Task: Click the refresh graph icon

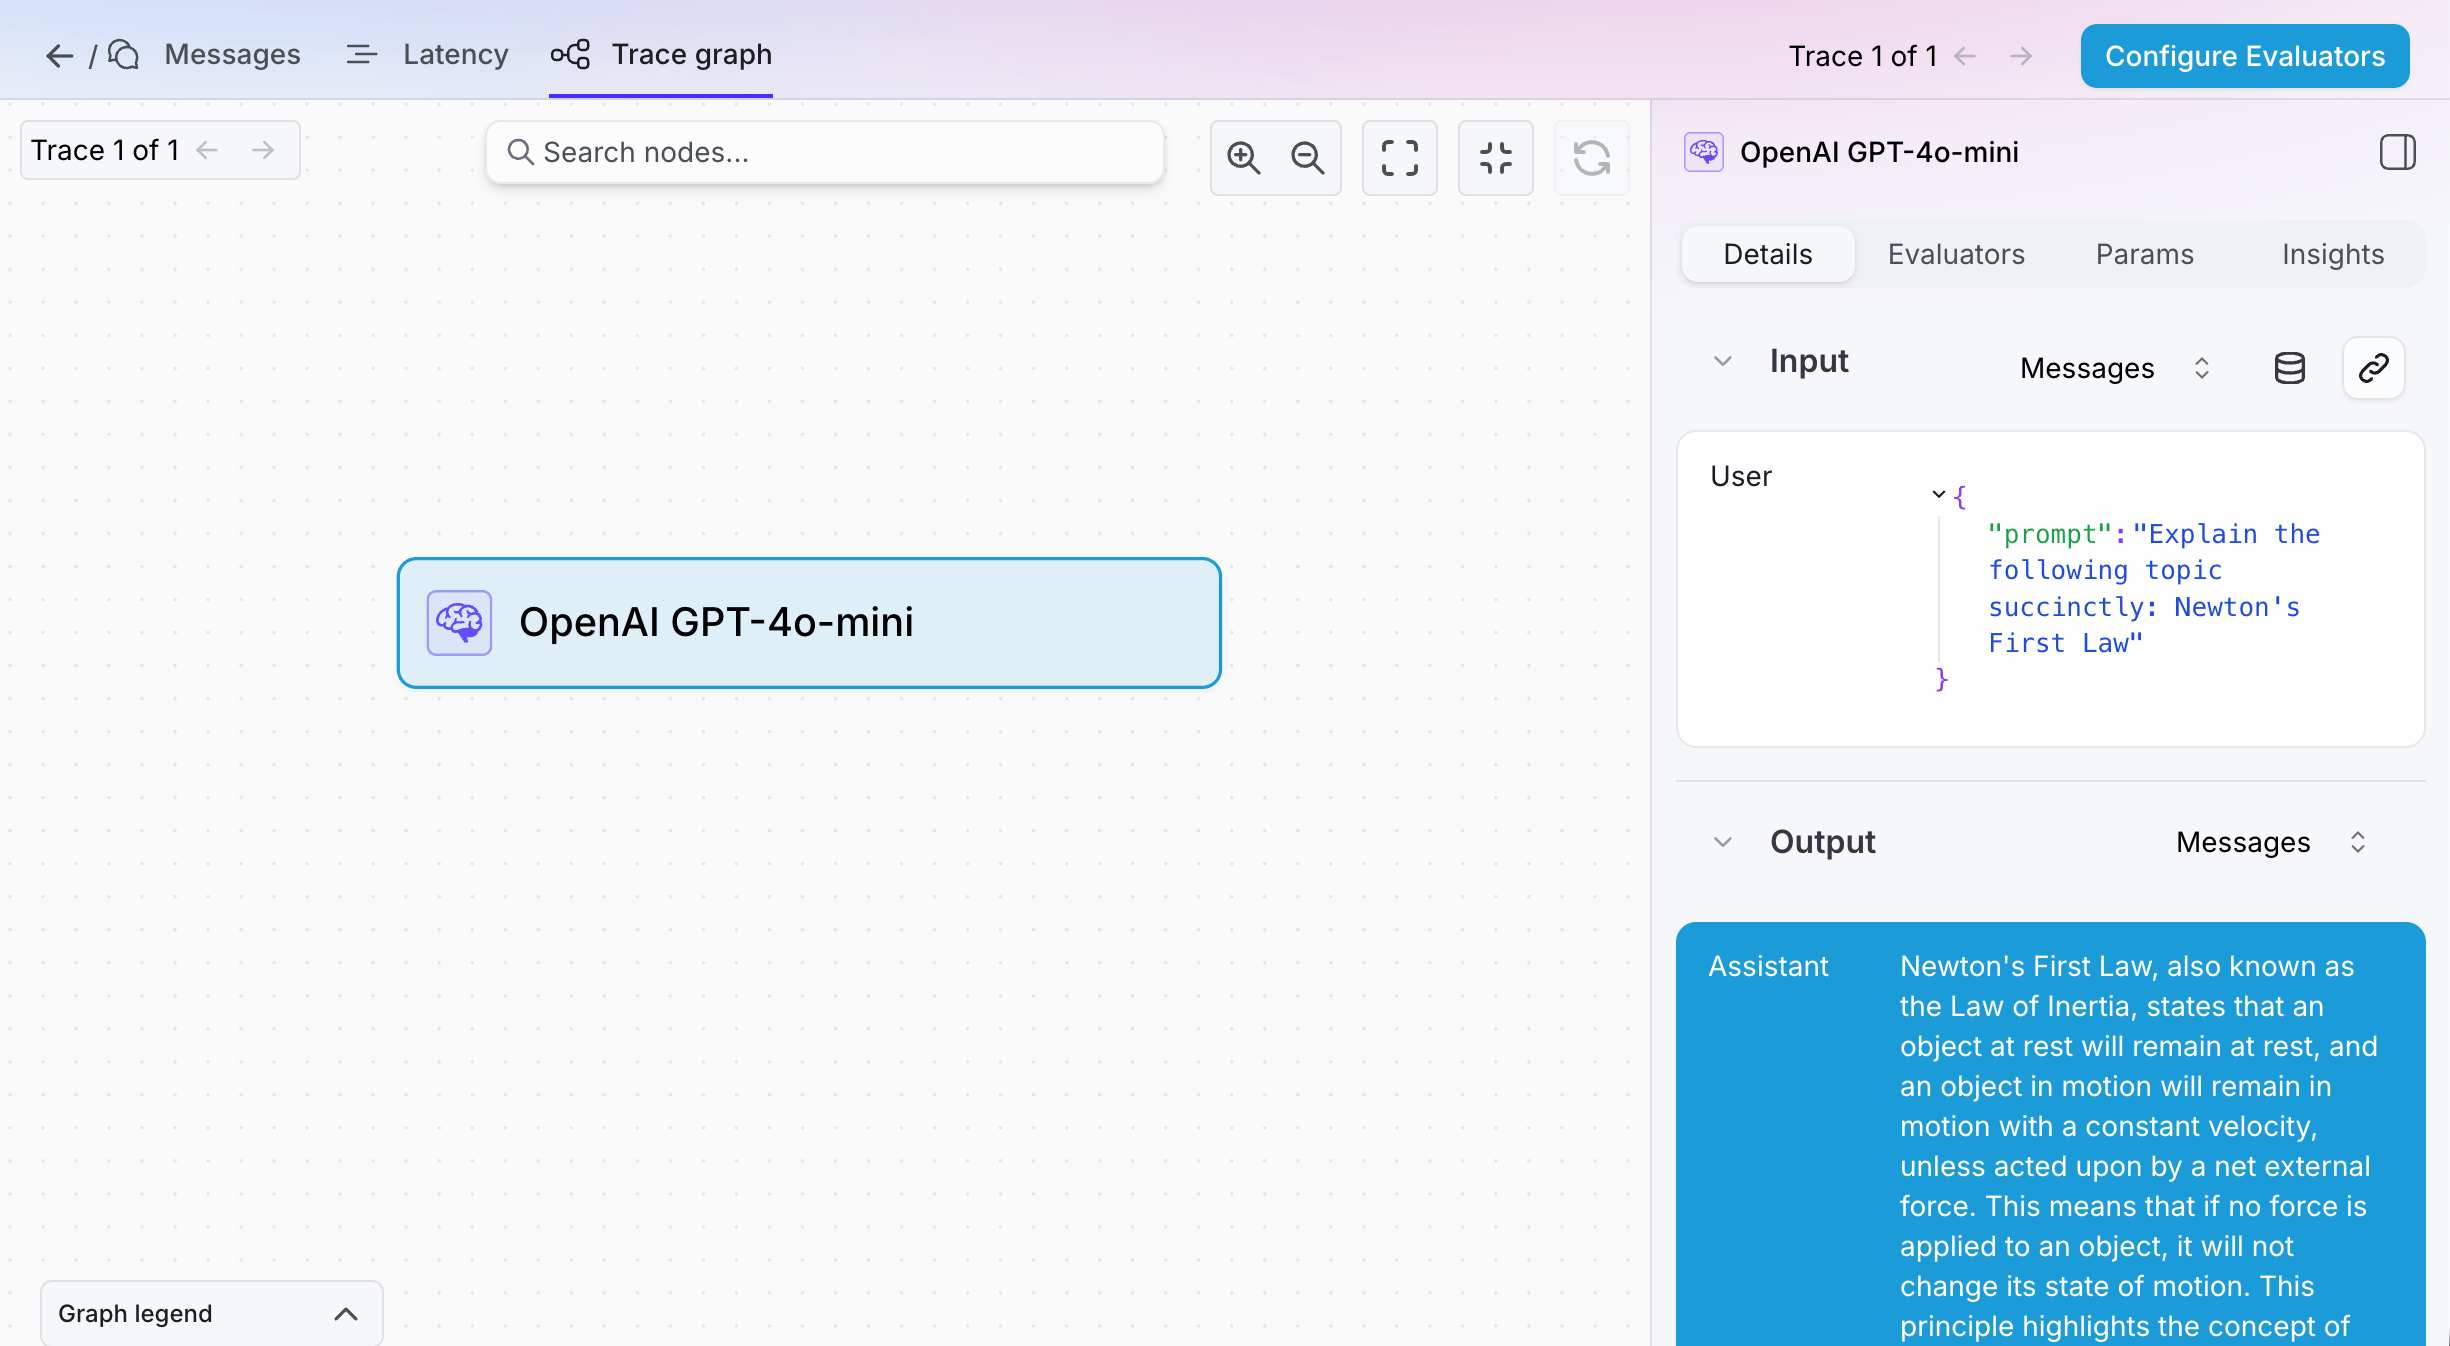Action: 1591,157
